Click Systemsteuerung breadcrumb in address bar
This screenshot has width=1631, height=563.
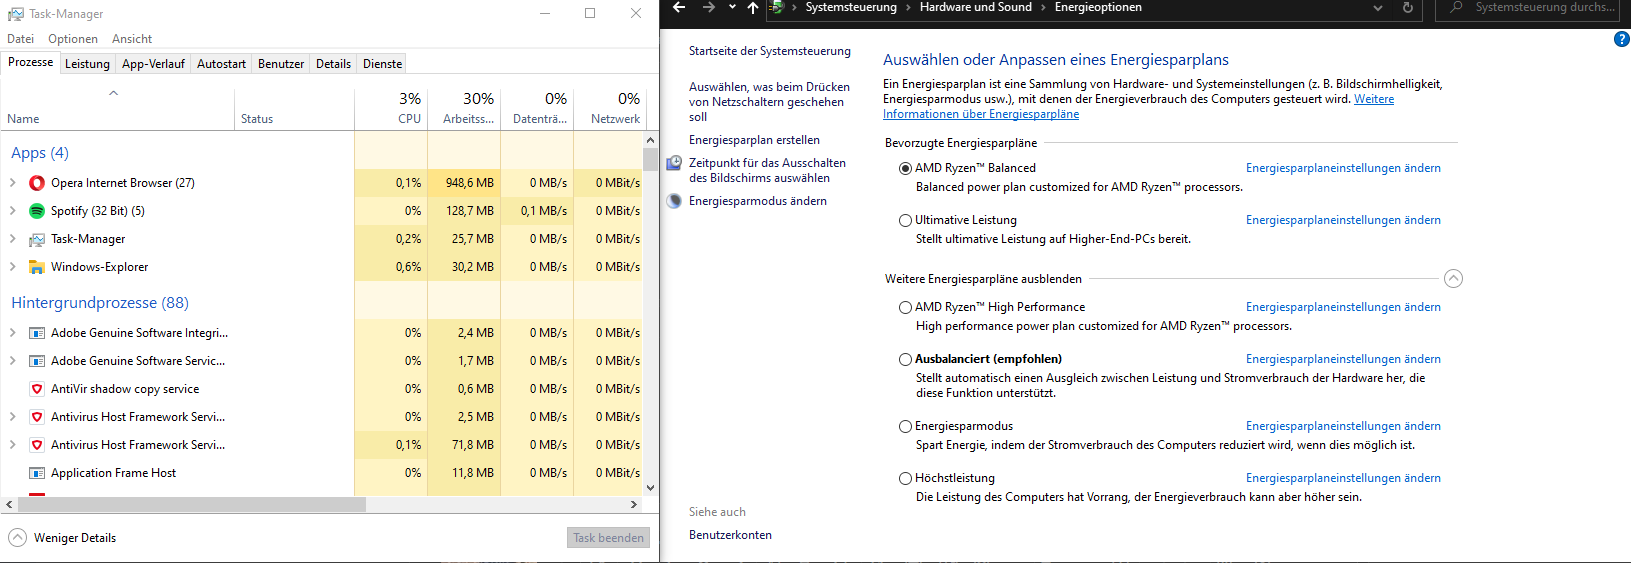851,7
